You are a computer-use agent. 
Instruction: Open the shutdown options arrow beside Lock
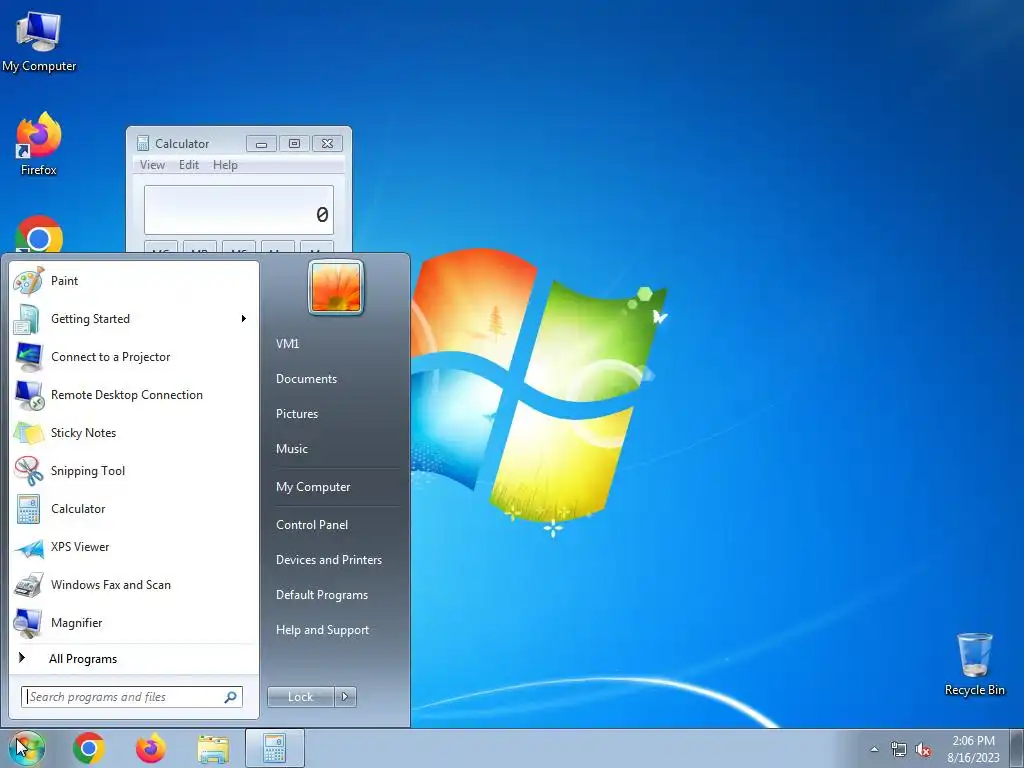coord(345,697)
